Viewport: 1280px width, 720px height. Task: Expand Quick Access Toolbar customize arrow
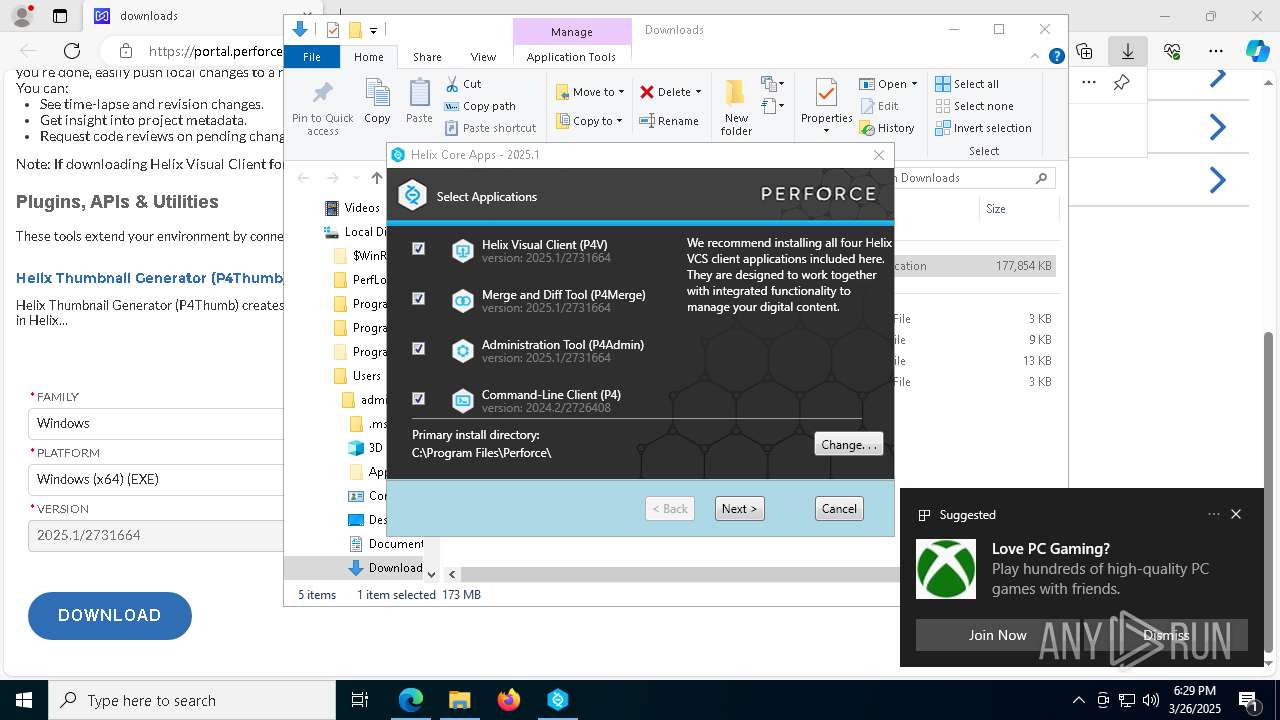373,31
